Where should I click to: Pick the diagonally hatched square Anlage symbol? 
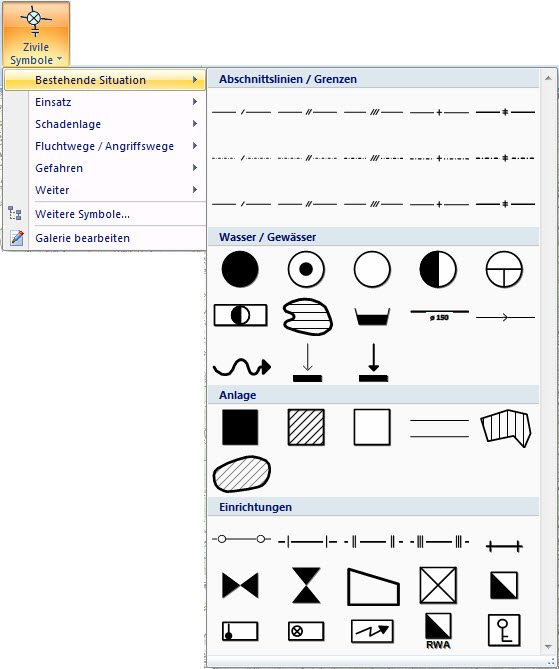[x=306, y=427]
